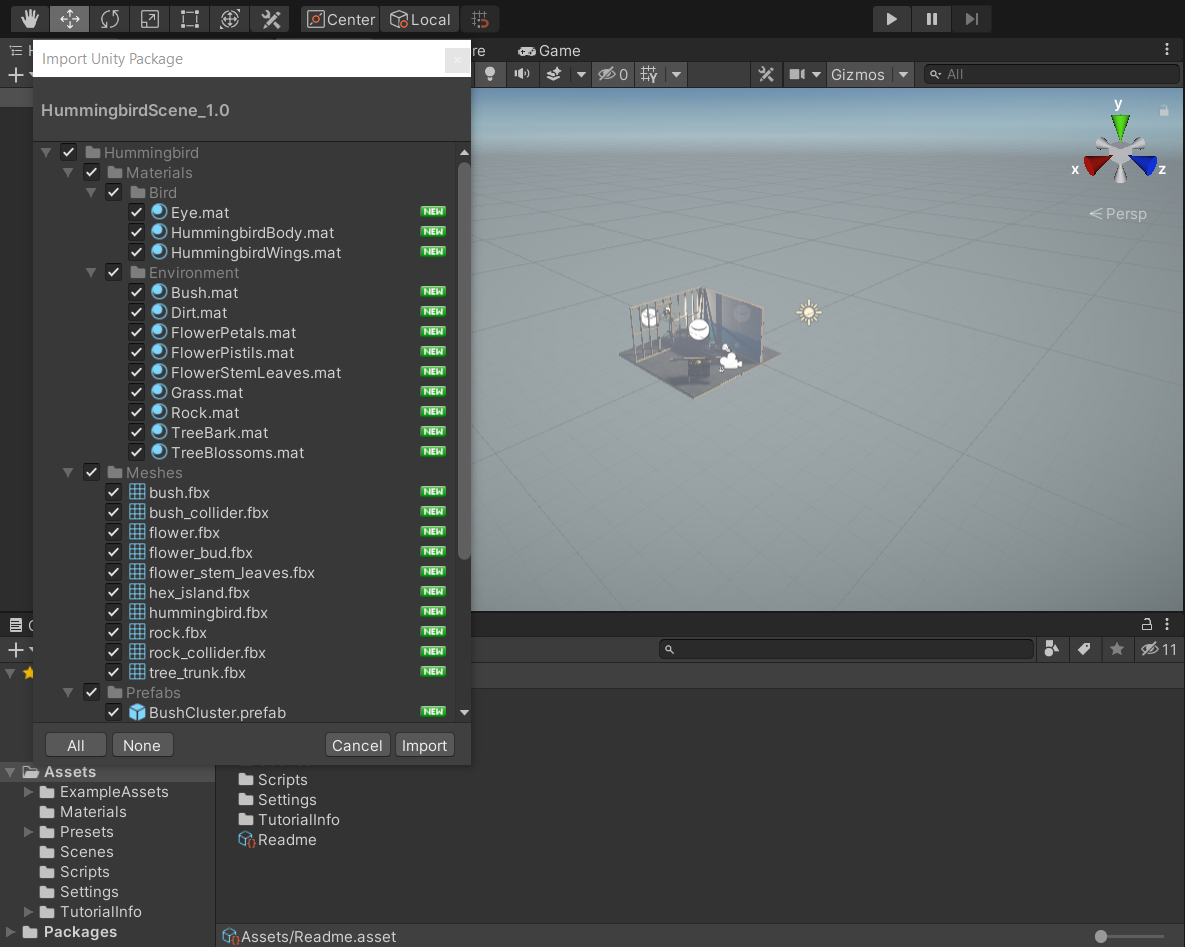Click the All button in import dialog
1185x947 pixels.
coord(76,745)
